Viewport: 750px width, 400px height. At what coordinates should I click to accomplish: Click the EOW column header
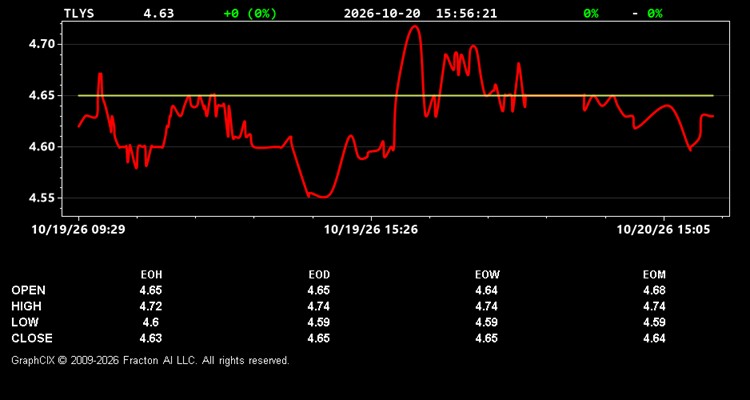487,275
